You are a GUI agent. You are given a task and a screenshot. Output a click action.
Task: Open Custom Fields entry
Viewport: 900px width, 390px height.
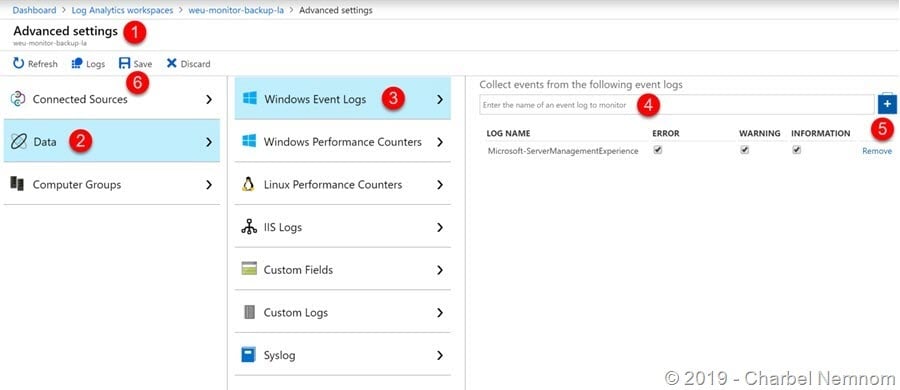tap(343, 269)
